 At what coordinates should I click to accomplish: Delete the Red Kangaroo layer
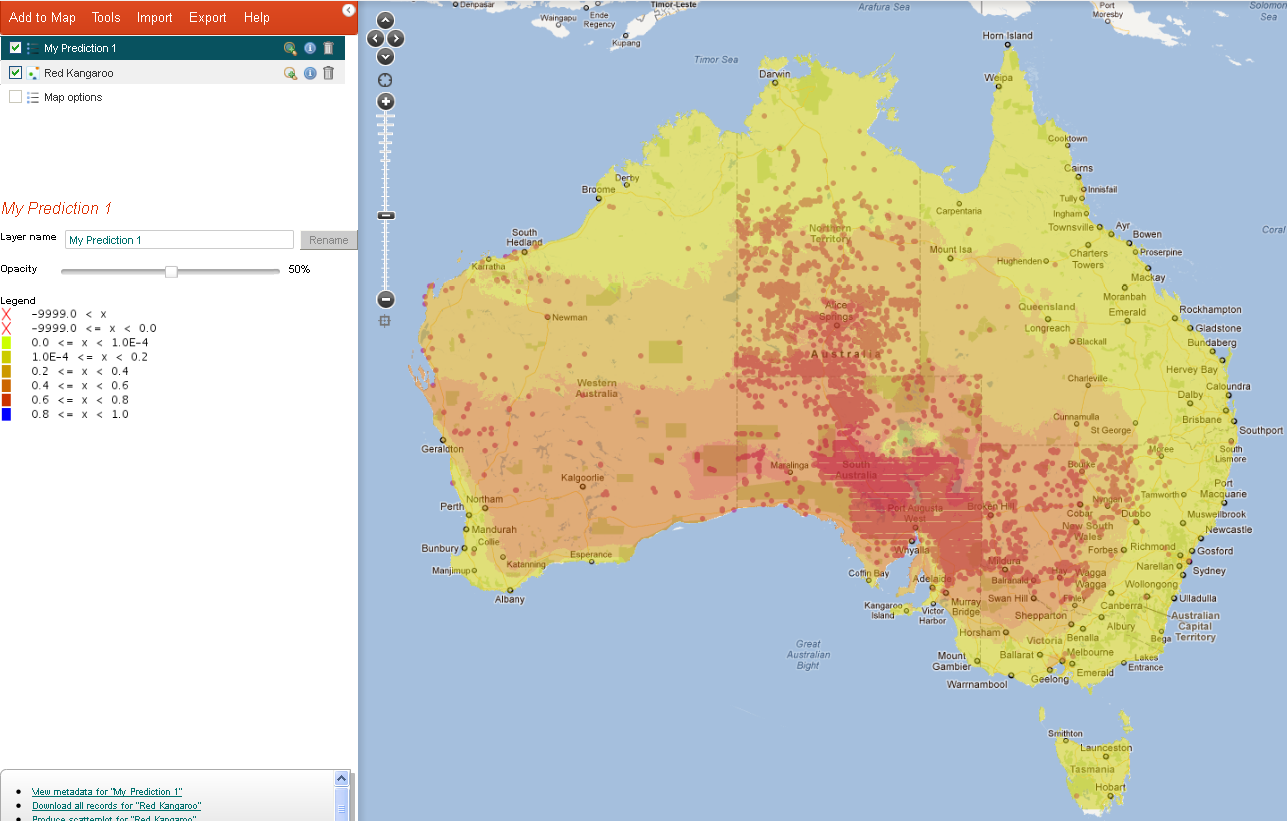click(x=328, y=73)
